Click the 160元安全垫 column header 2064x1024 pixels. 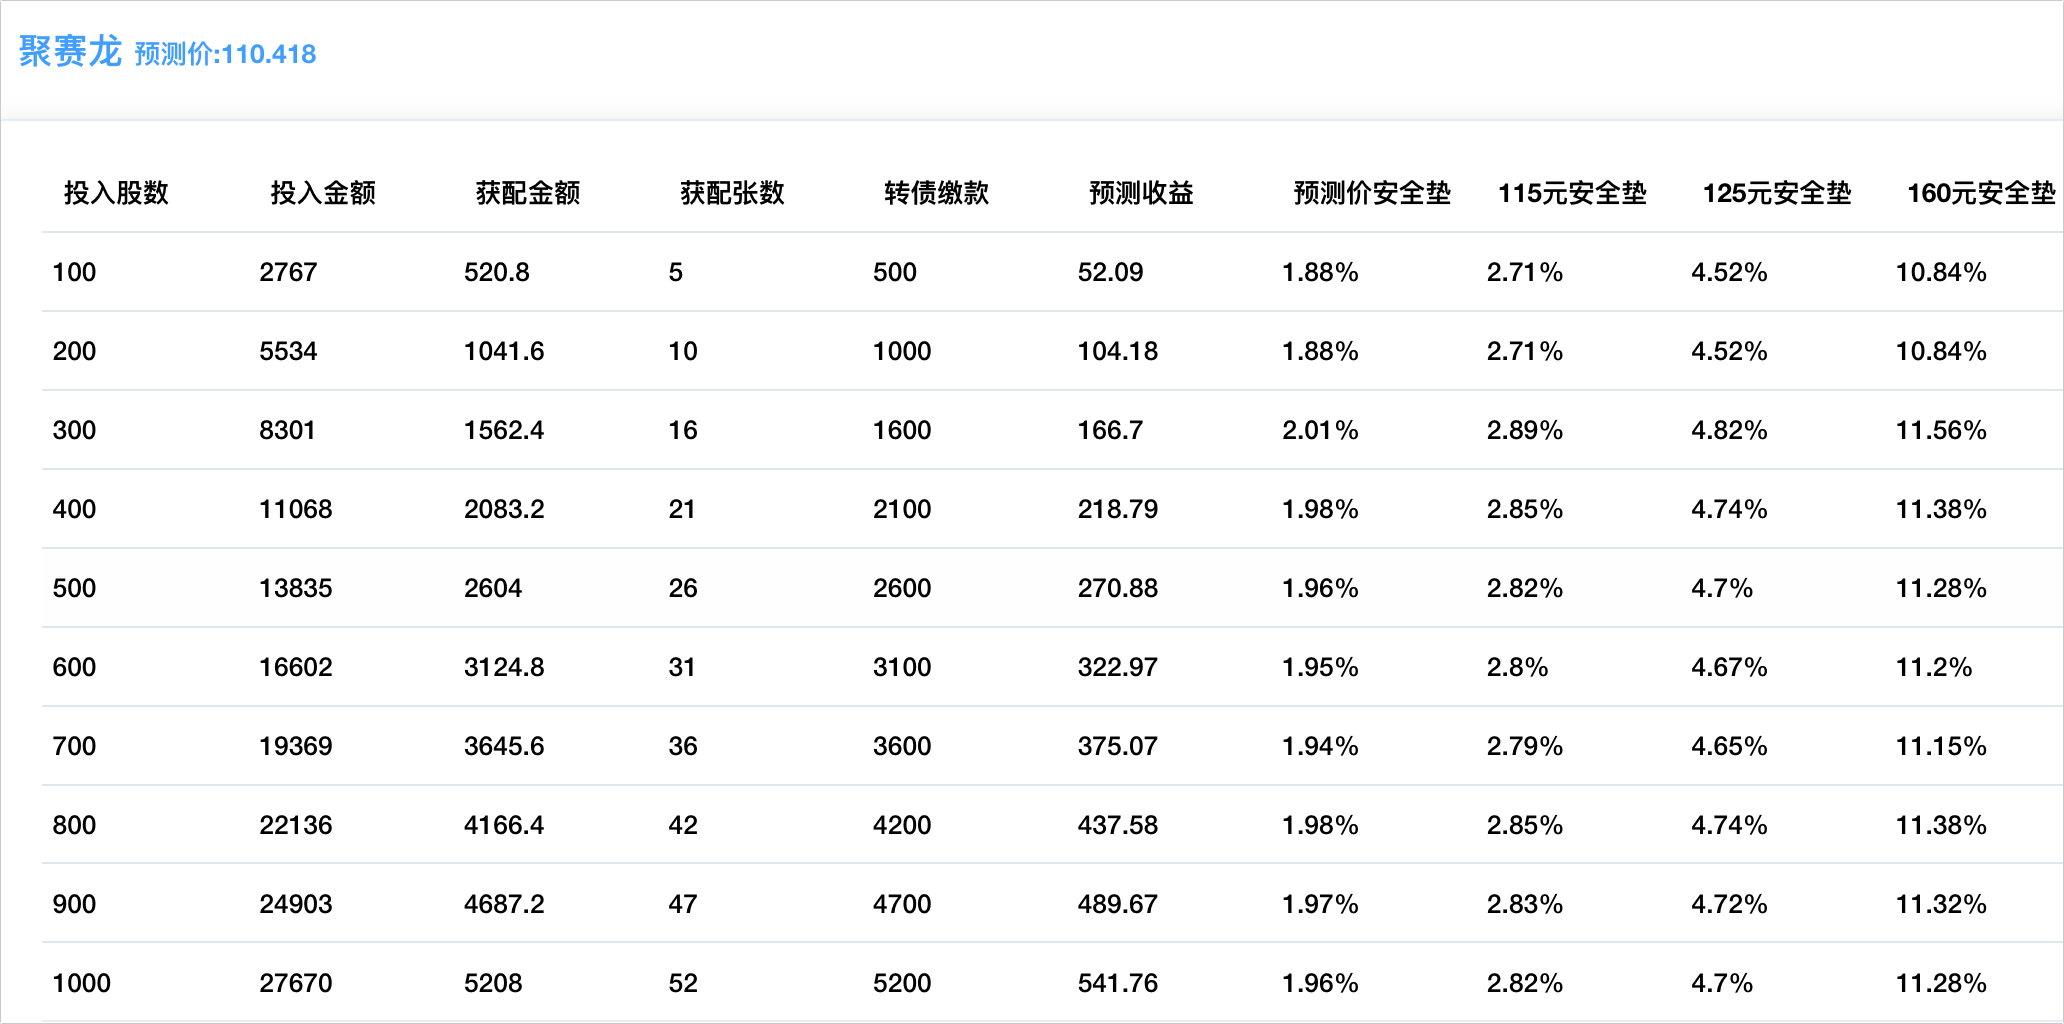click(1980, 193)
